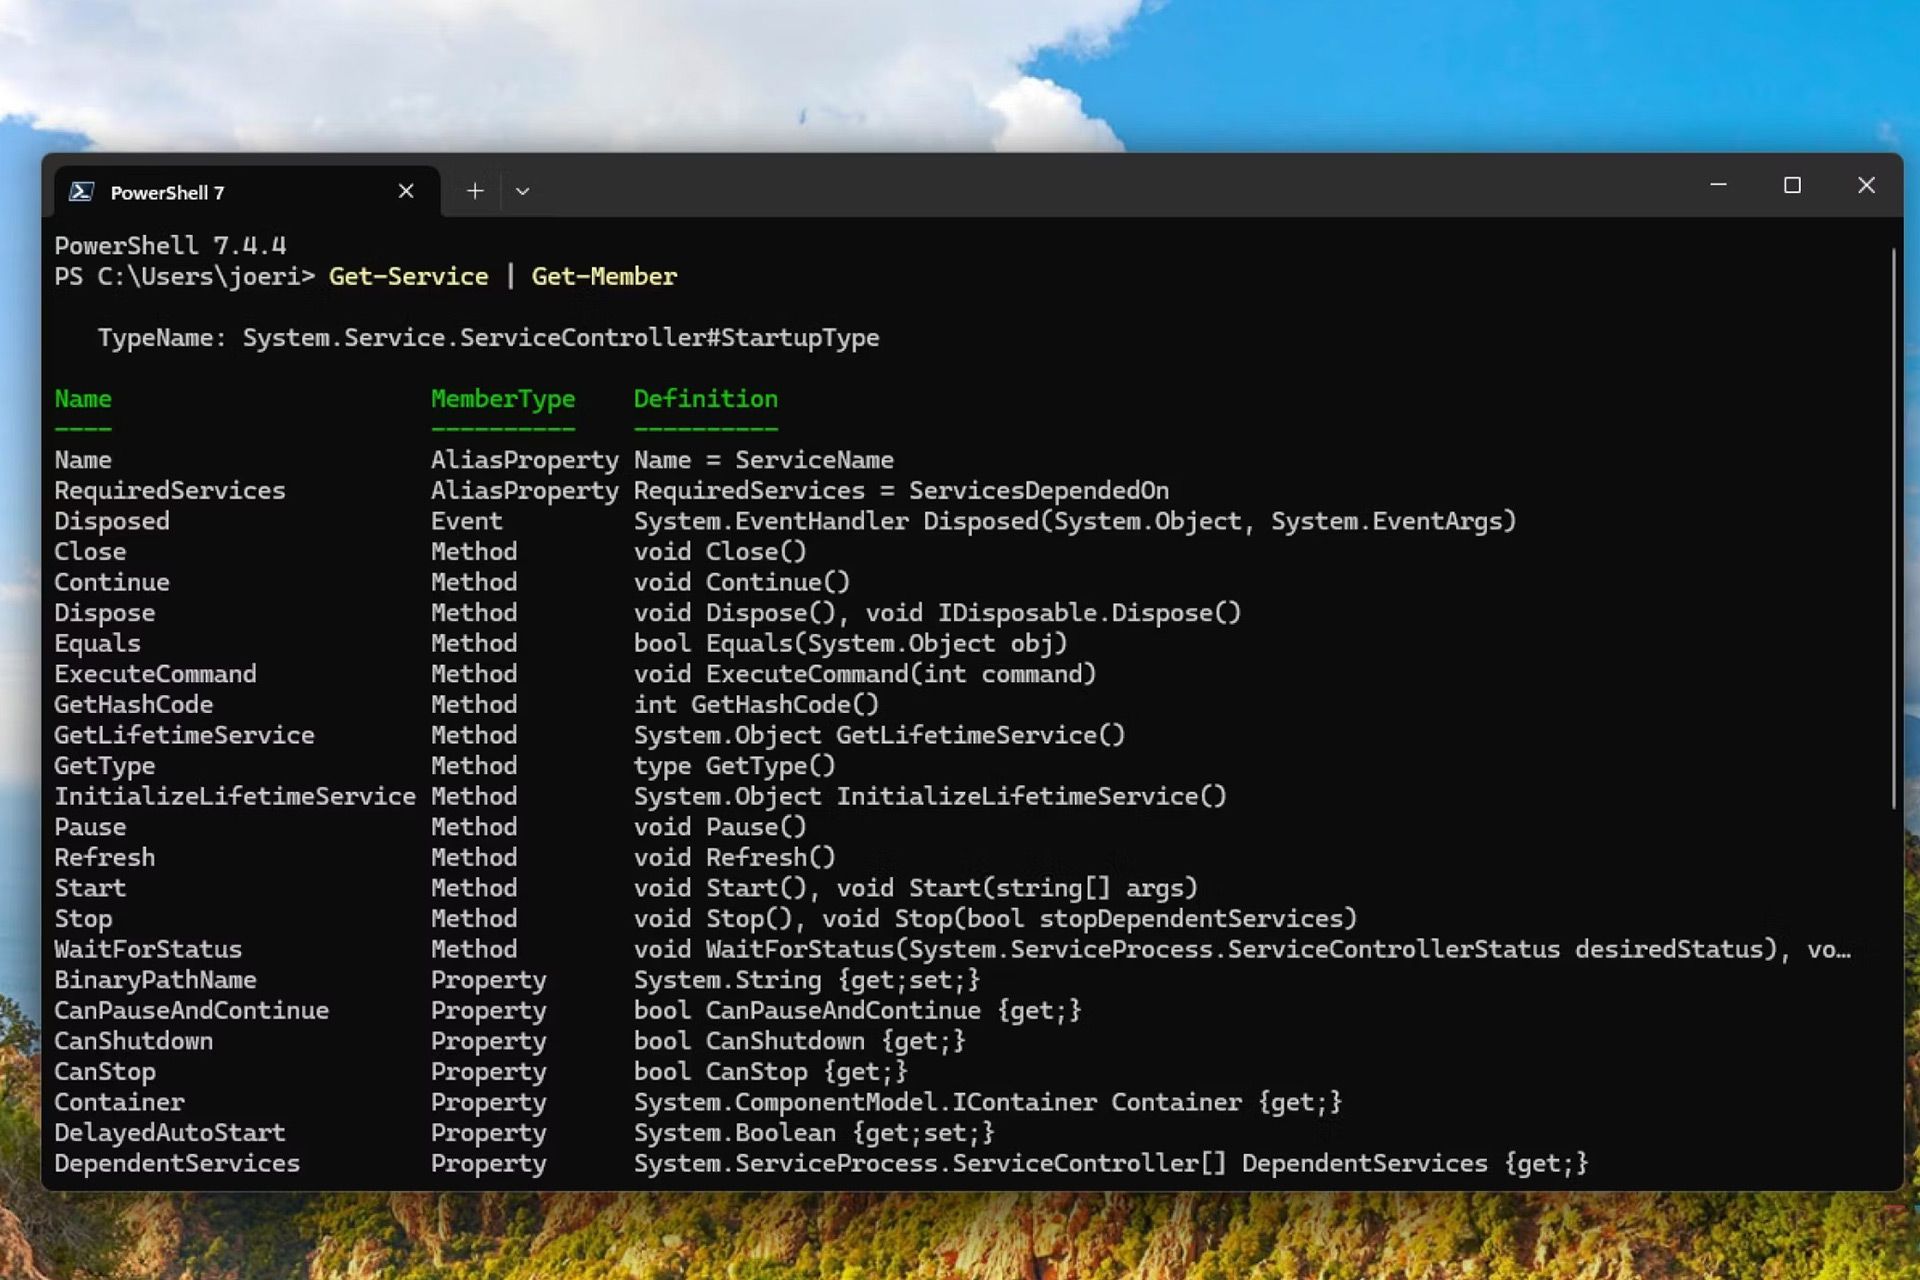Click the PowerShell terminal icon

coord(83,190)
